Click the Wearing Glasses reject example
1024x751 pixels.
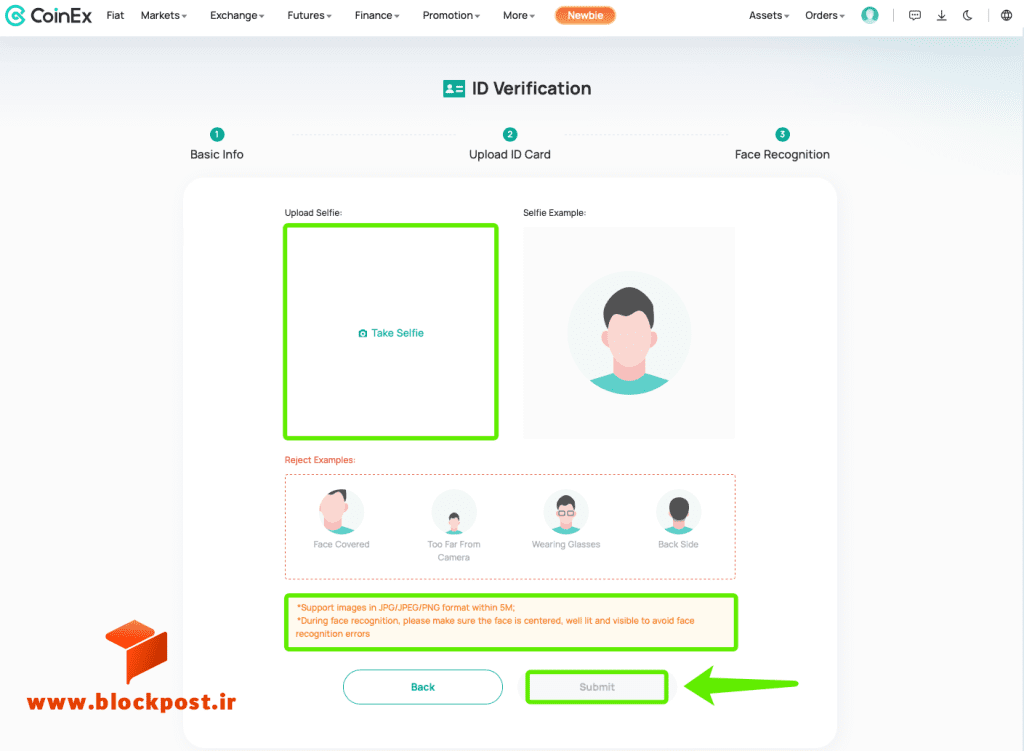click(x=566, y=519)
